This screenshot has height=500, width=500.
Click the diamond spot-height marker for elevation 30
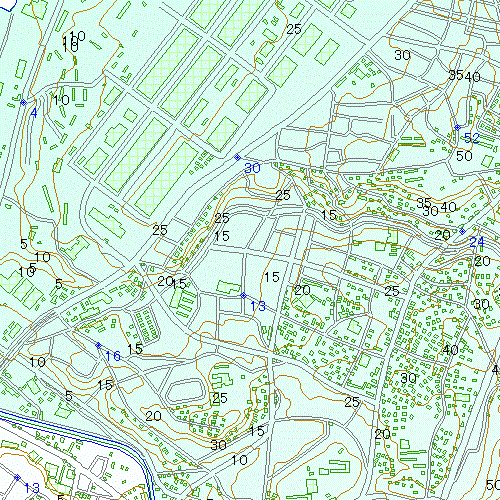tap(237, 157)
